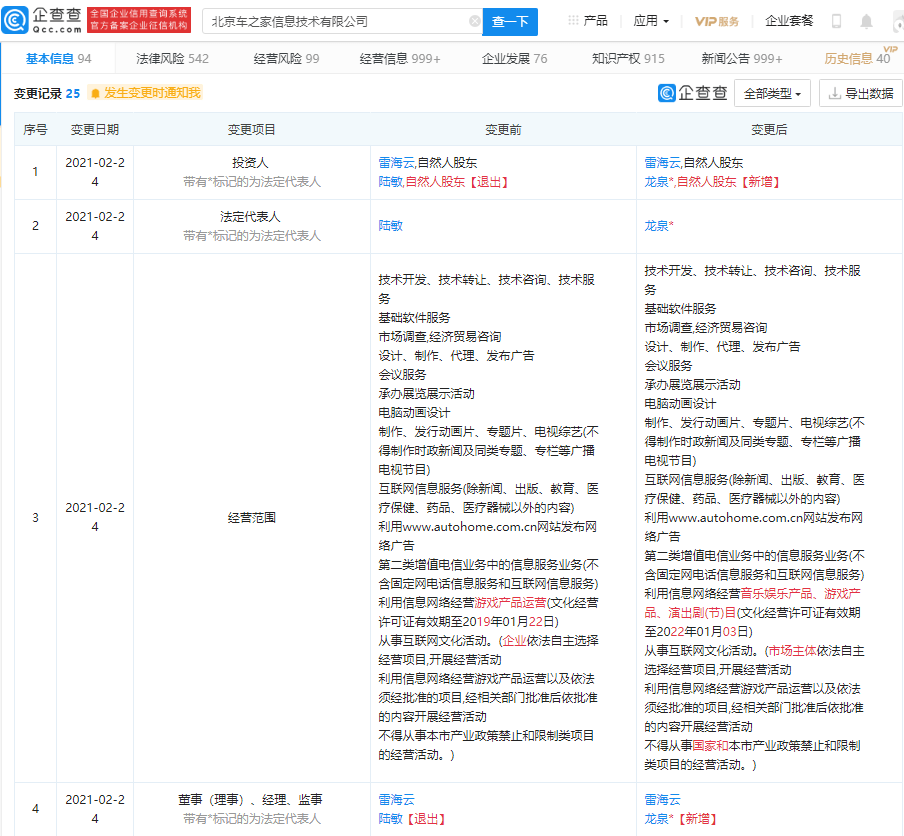
Task: Open 雷海云 link in row 1 变更前
Action: coord(396,163)
